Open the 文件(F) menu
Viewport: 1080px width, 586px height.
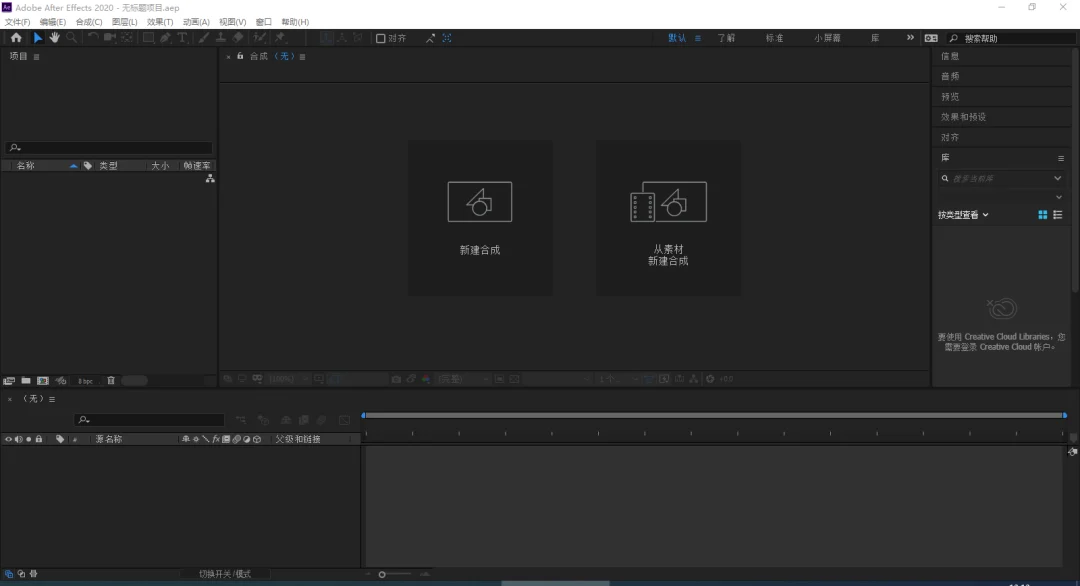(x=17, y=22)
